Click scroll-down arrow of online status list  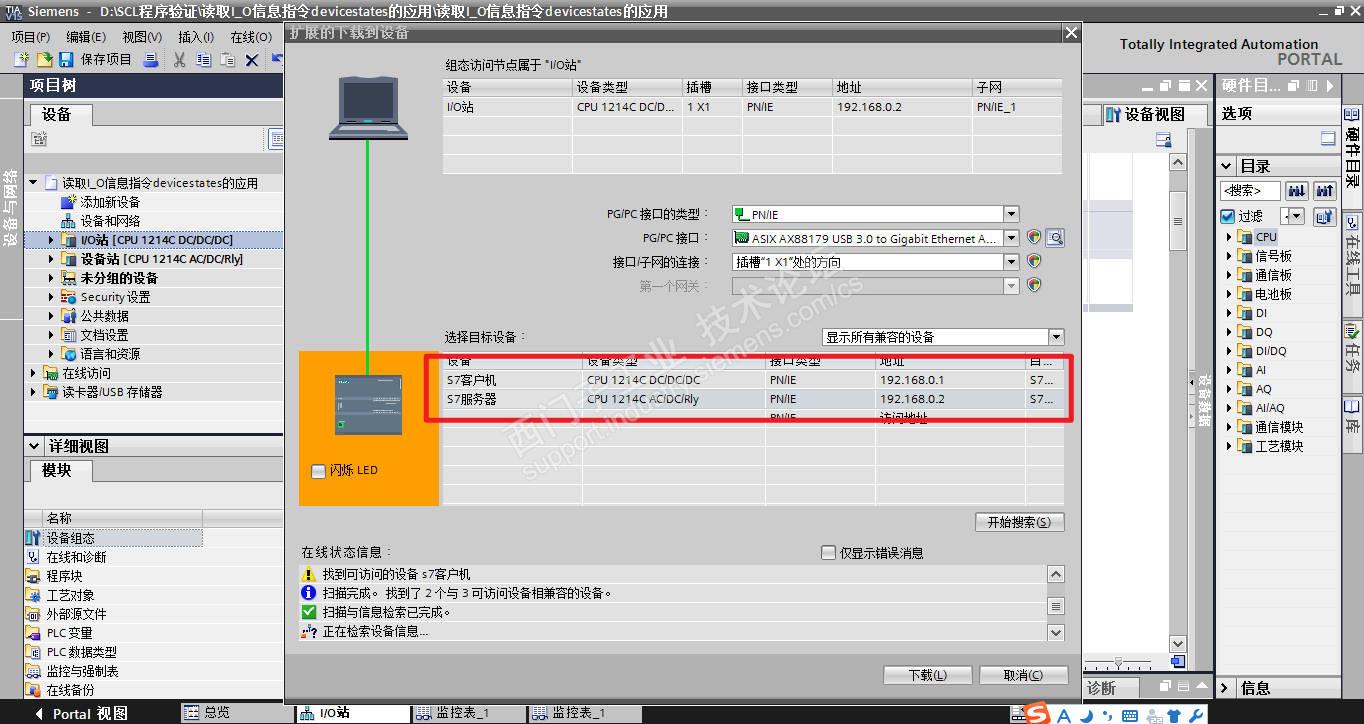[x=1056, y=632]
